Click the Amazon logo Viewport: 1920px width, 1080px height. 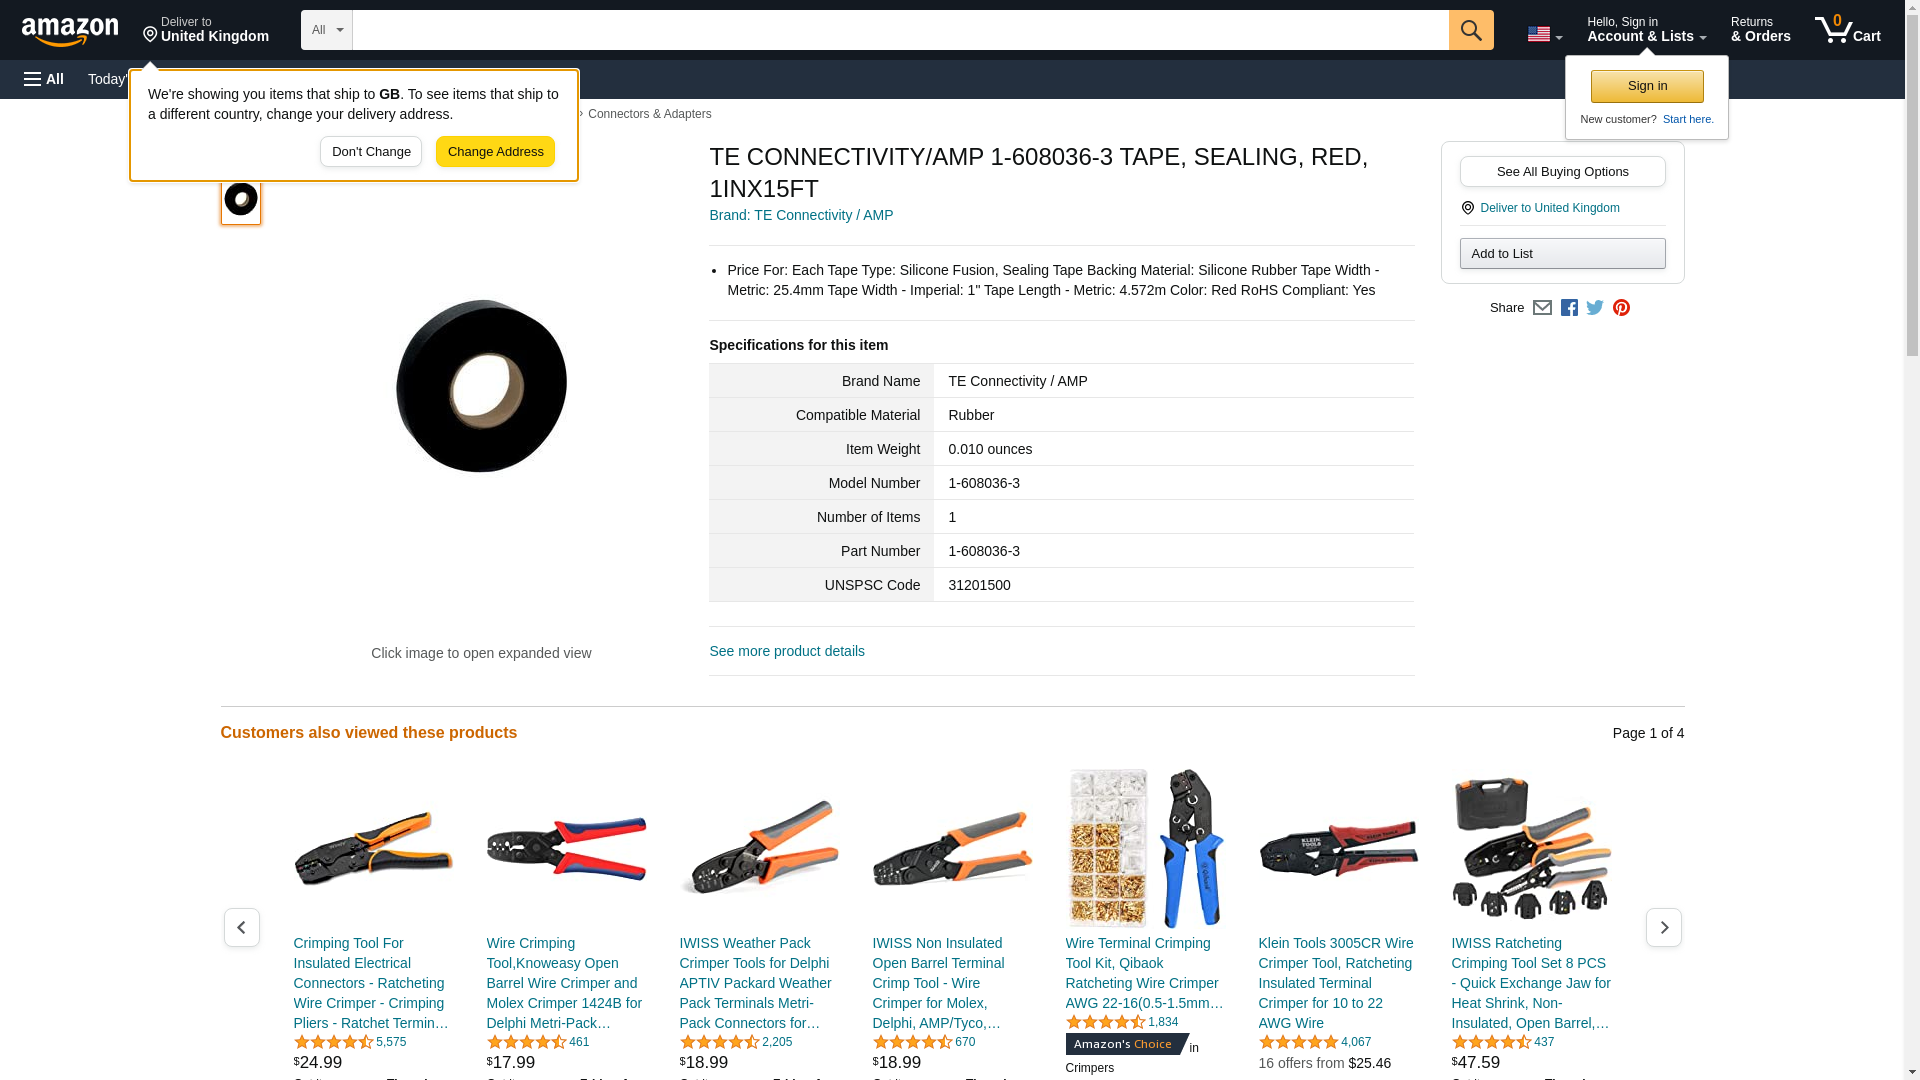70,31
